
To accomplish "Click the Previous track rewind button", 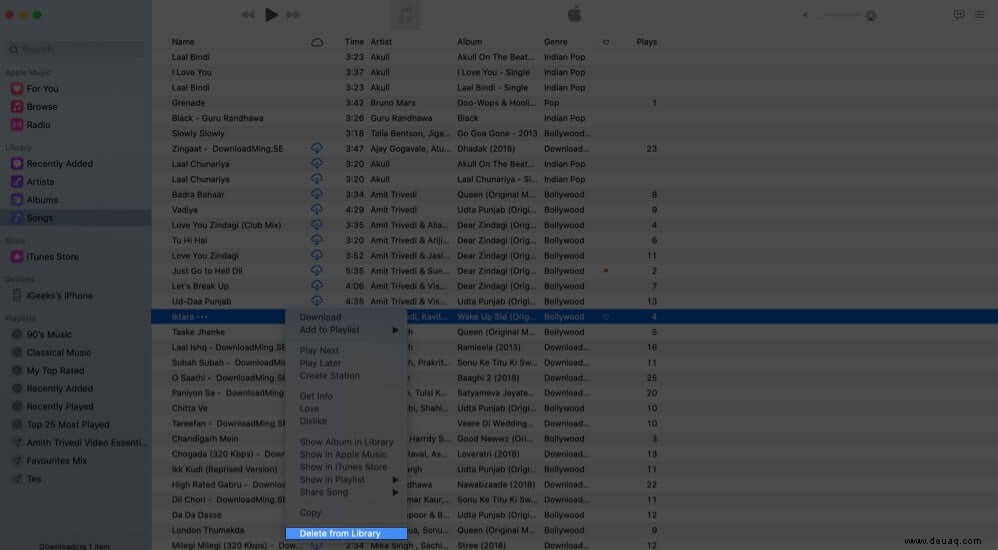I will 248,15.
